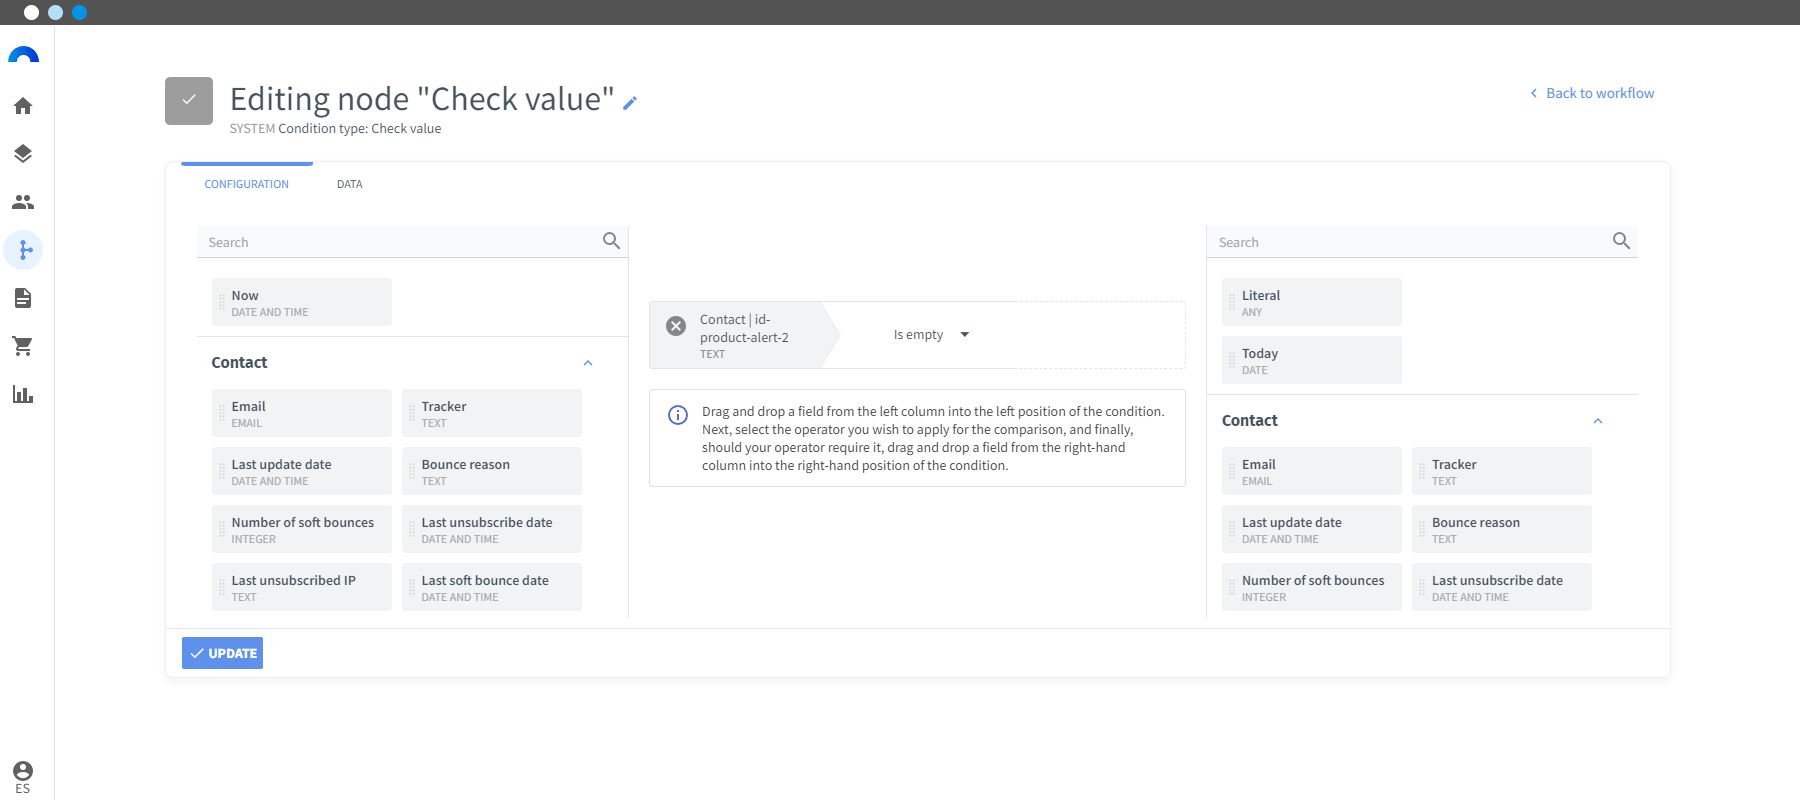1800x800 pixels.
Task: Click the left Contact section heading
Action: click(239, 363)
